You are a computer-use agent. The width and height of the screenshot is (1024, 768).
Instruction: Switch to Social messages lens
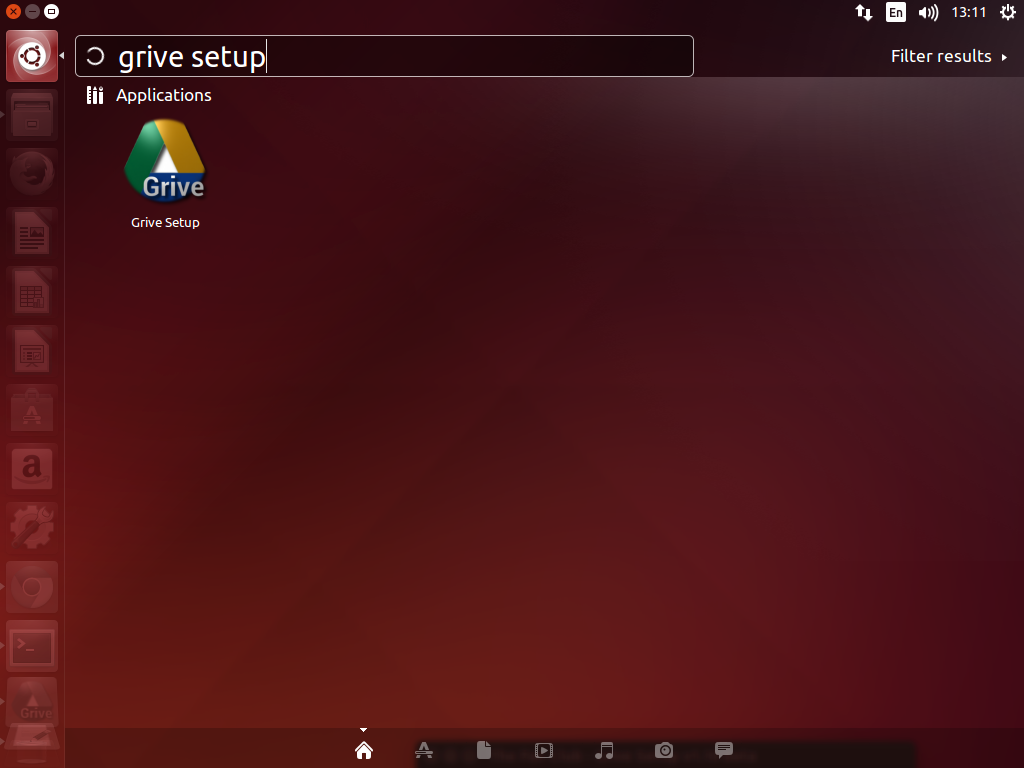[724, 750]
